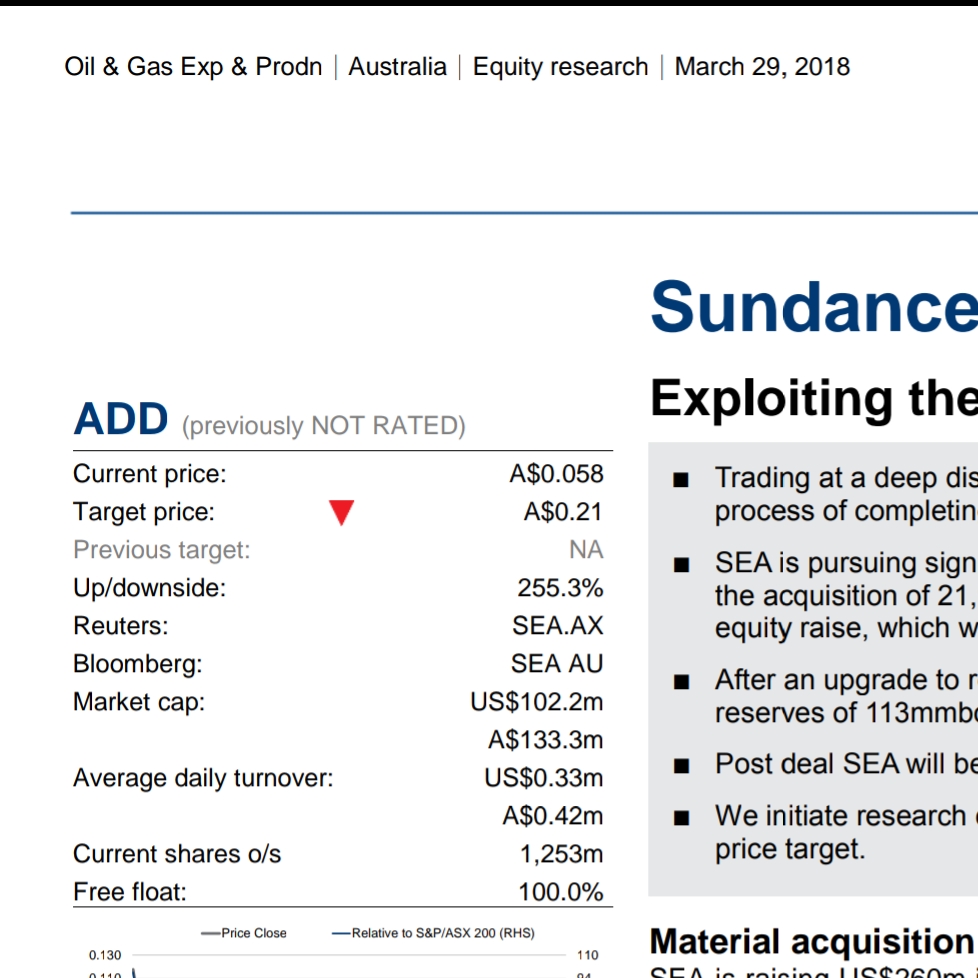Click the '0.130' chart axis label

click(105, 956)
